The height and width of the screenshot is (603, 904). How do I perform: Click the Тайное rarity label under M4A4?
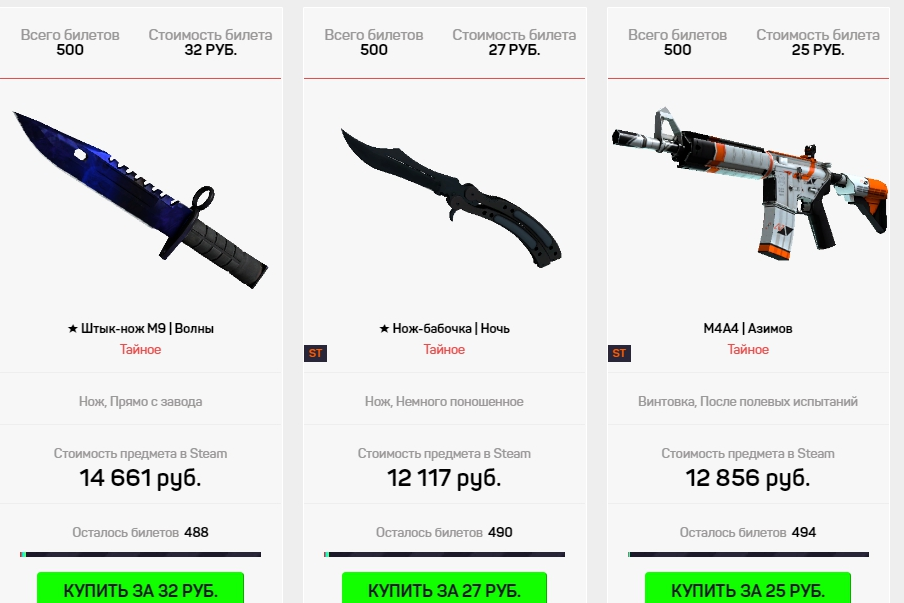click(748, 349)
